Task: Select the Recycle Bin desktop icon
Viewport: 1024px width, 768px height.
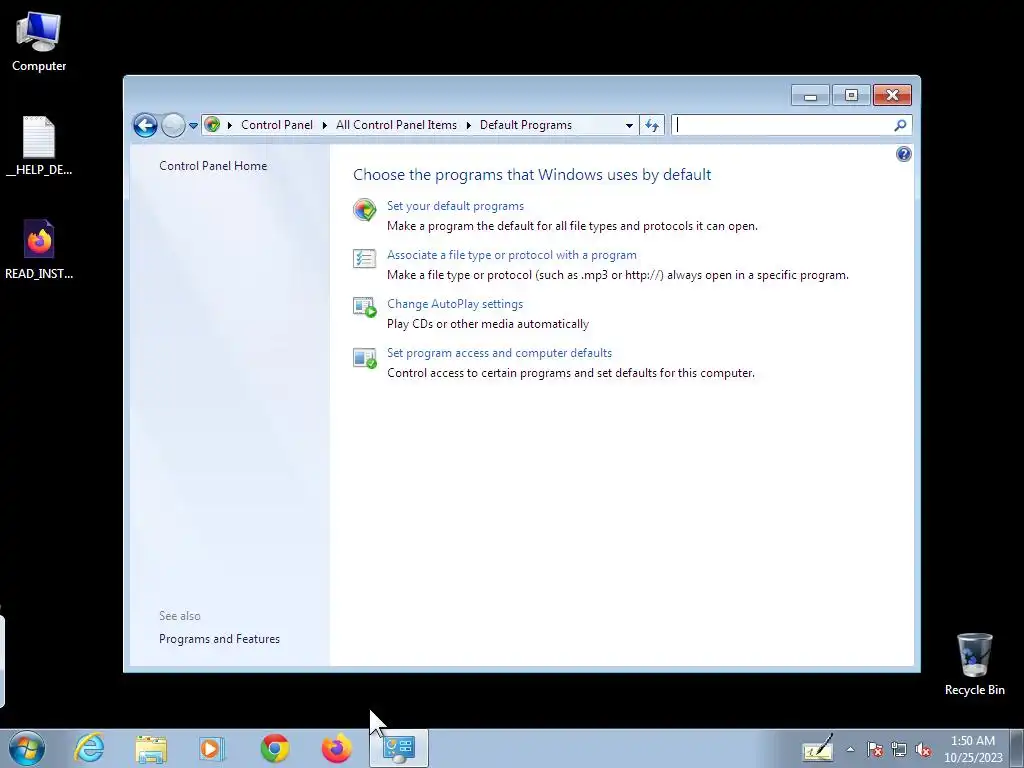Action: (974, 664)
